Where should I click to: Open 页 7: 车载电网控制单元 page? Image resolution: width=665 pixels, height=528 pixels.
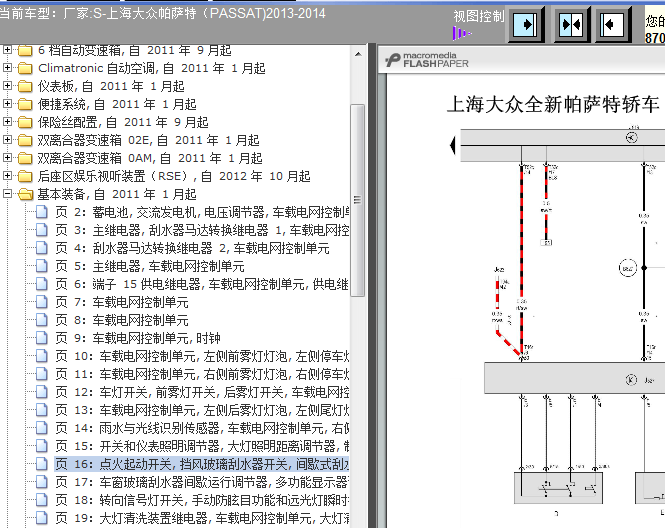[x=122, y=302]
